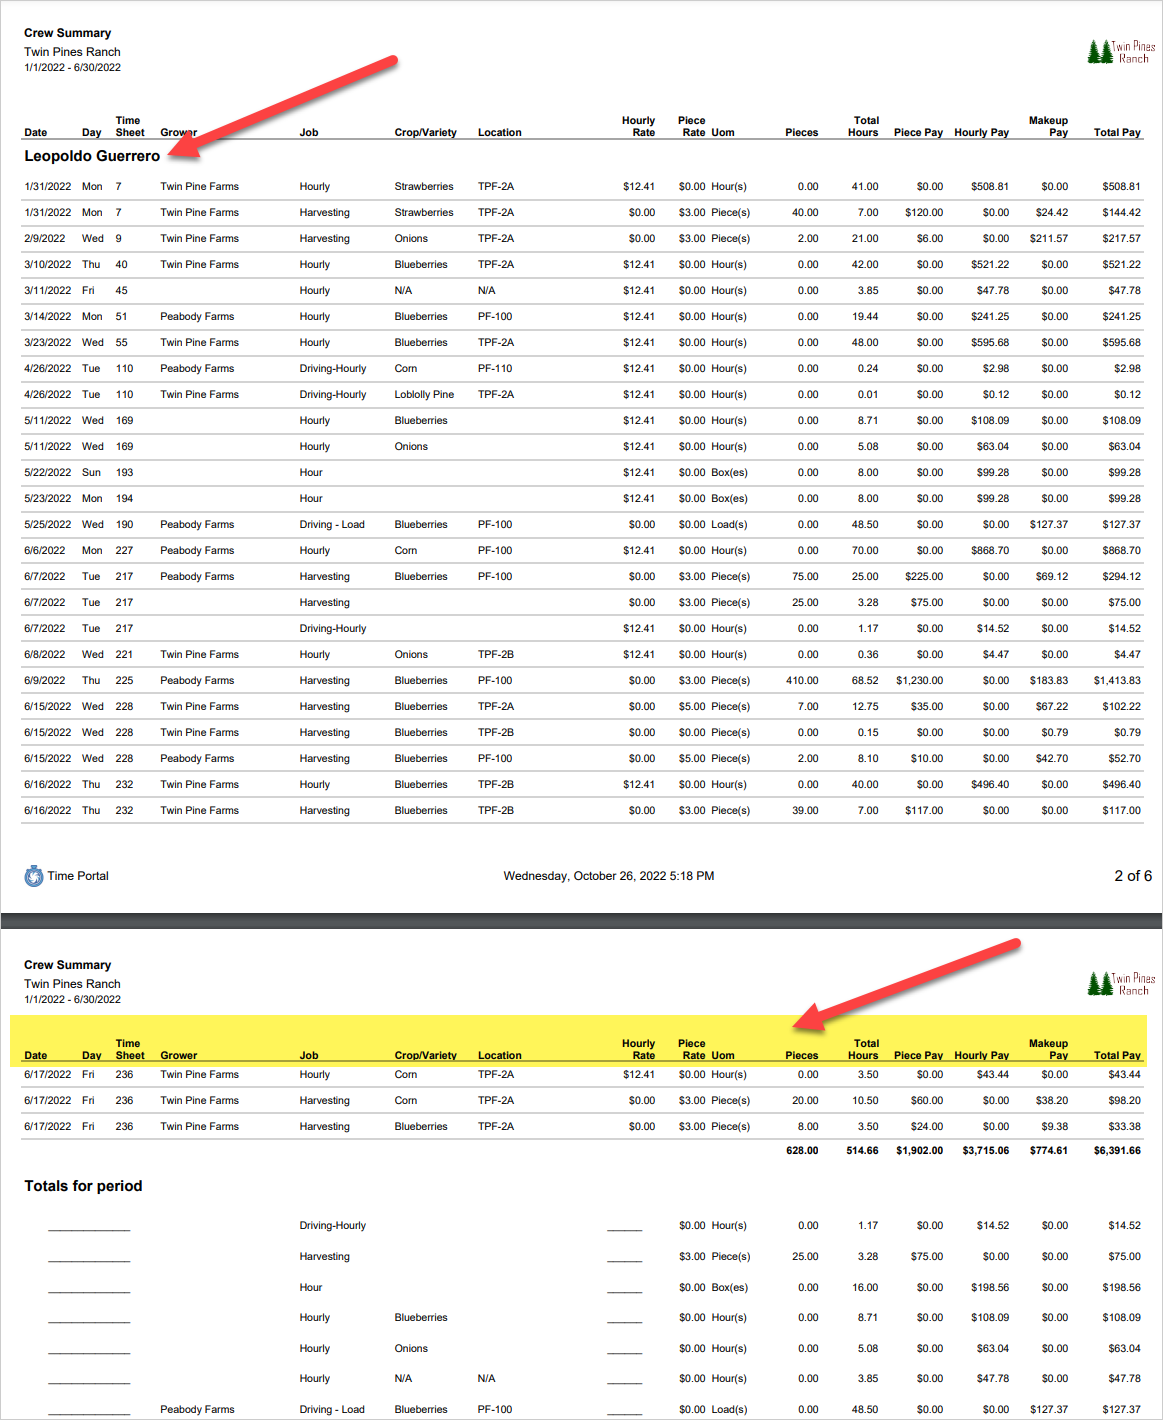The width and height of the screenshot is (1163, 1420).
Task: Click the $774.61 makeup pay sum
Action: 1048,1151
